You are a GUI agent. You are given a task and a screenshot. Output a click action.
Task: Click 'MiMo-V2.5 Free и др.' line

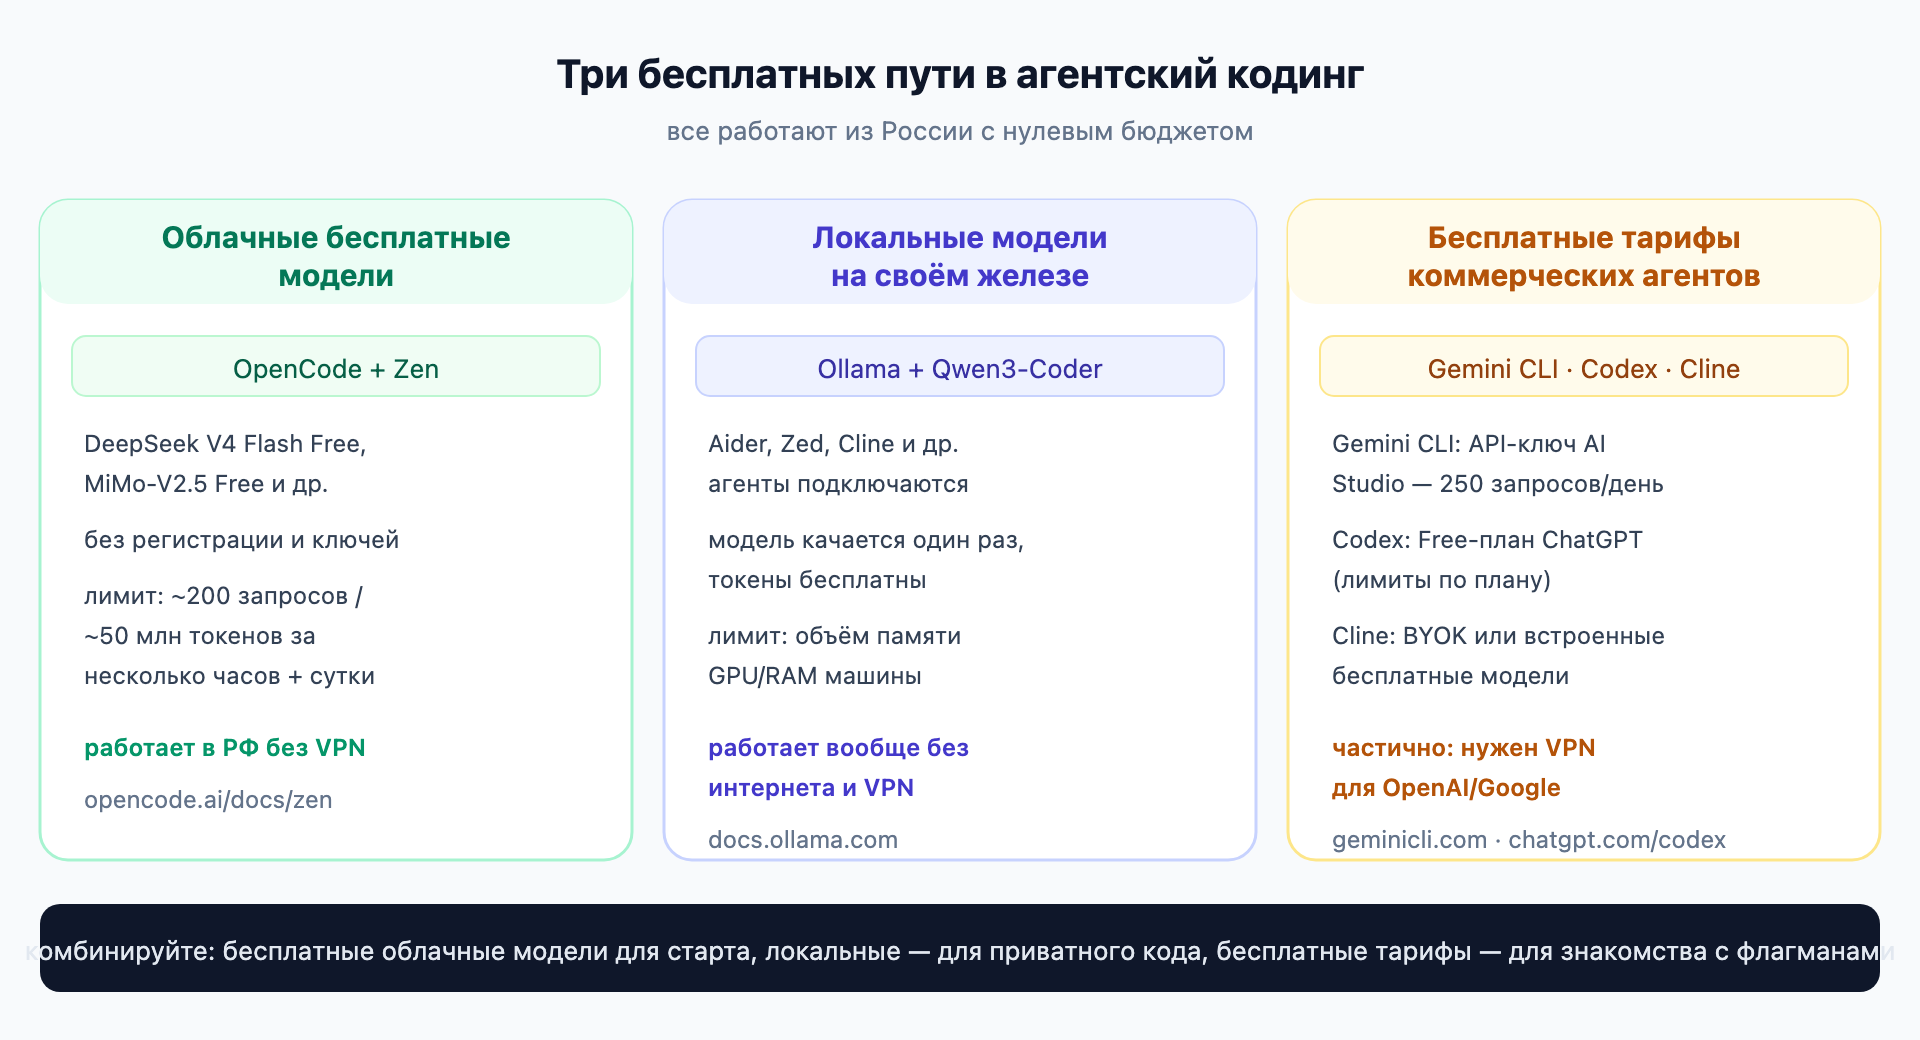click(x=206, y=484)
